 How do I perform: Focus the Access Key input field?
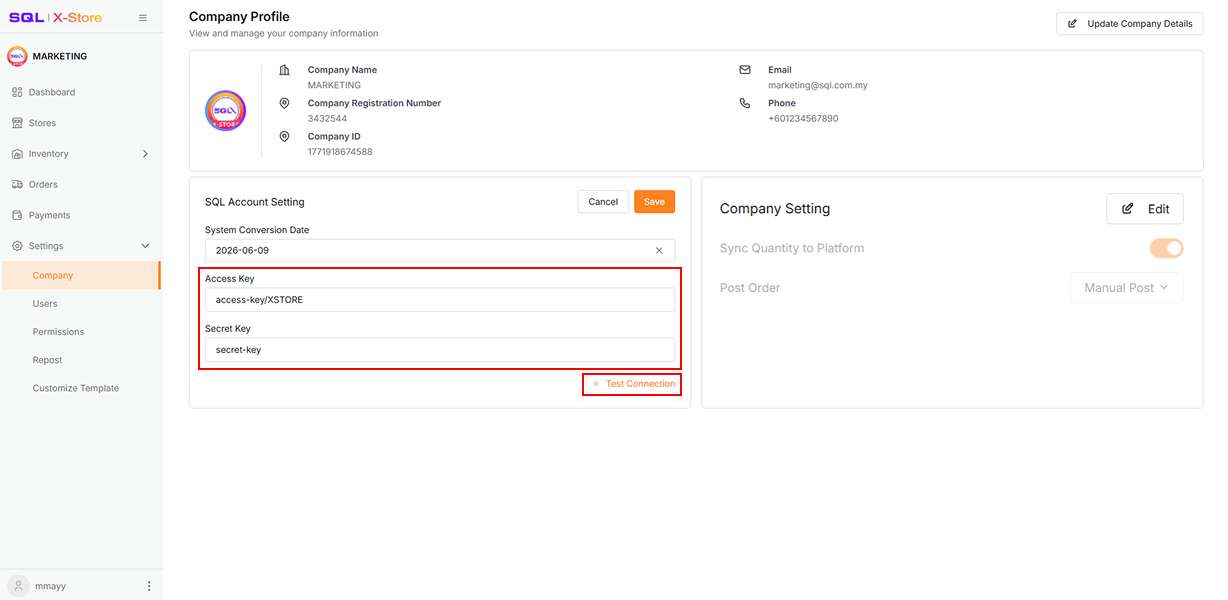[440, 300]
